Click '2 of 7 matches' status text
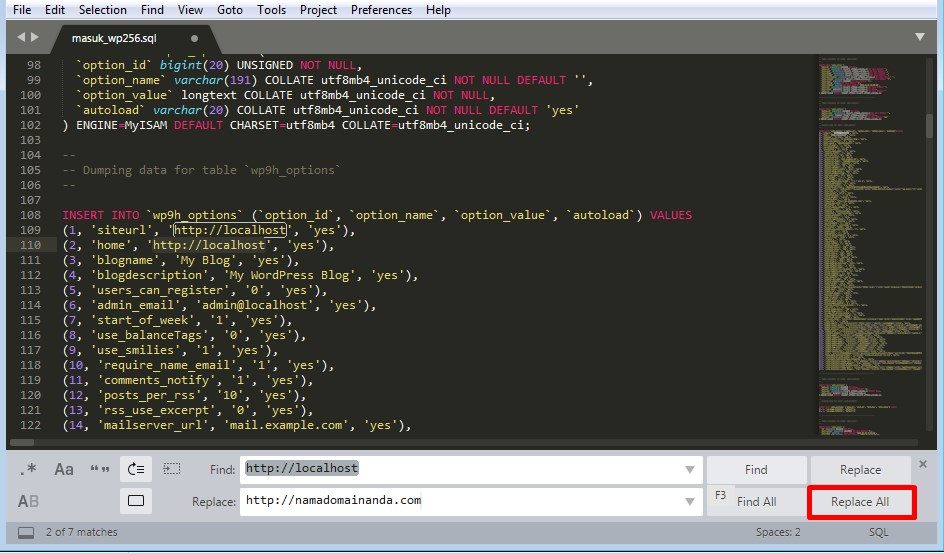Image resolution: width=944 pixels, height=553 pixels. pos(81,533)
